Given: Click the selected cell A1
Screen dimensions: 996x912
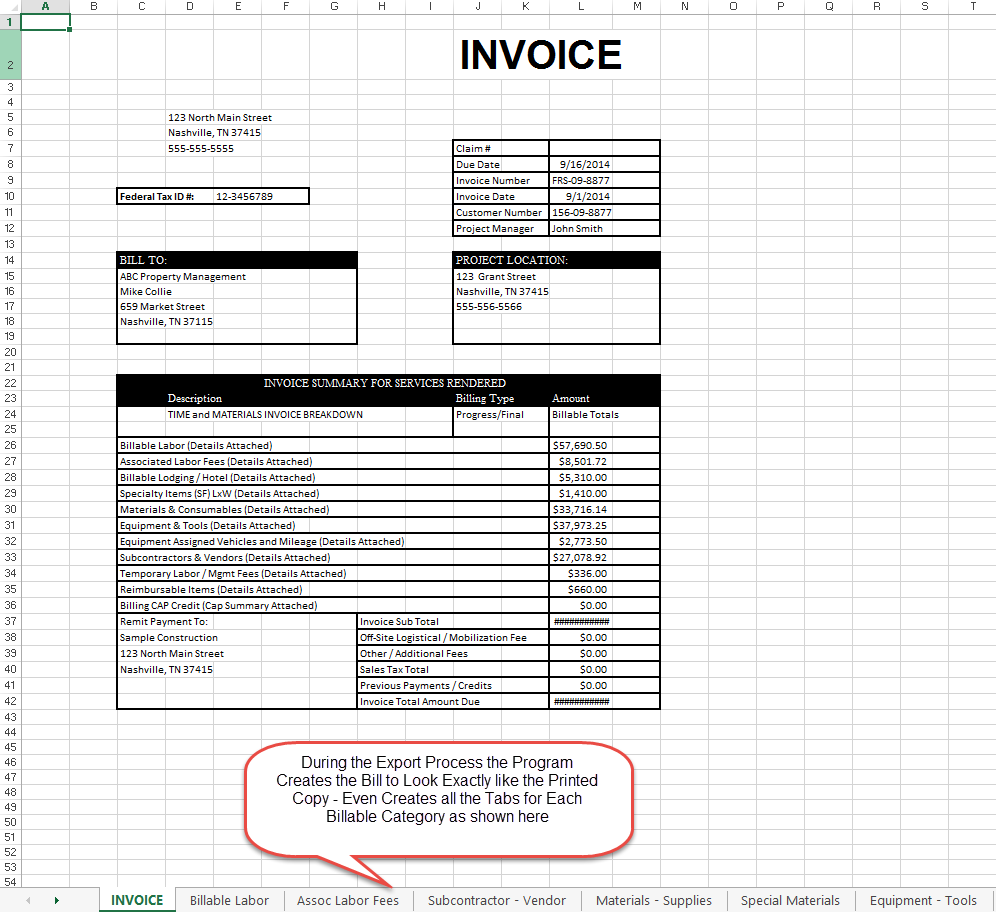Looking at the screenshot, I should (45, 22).
